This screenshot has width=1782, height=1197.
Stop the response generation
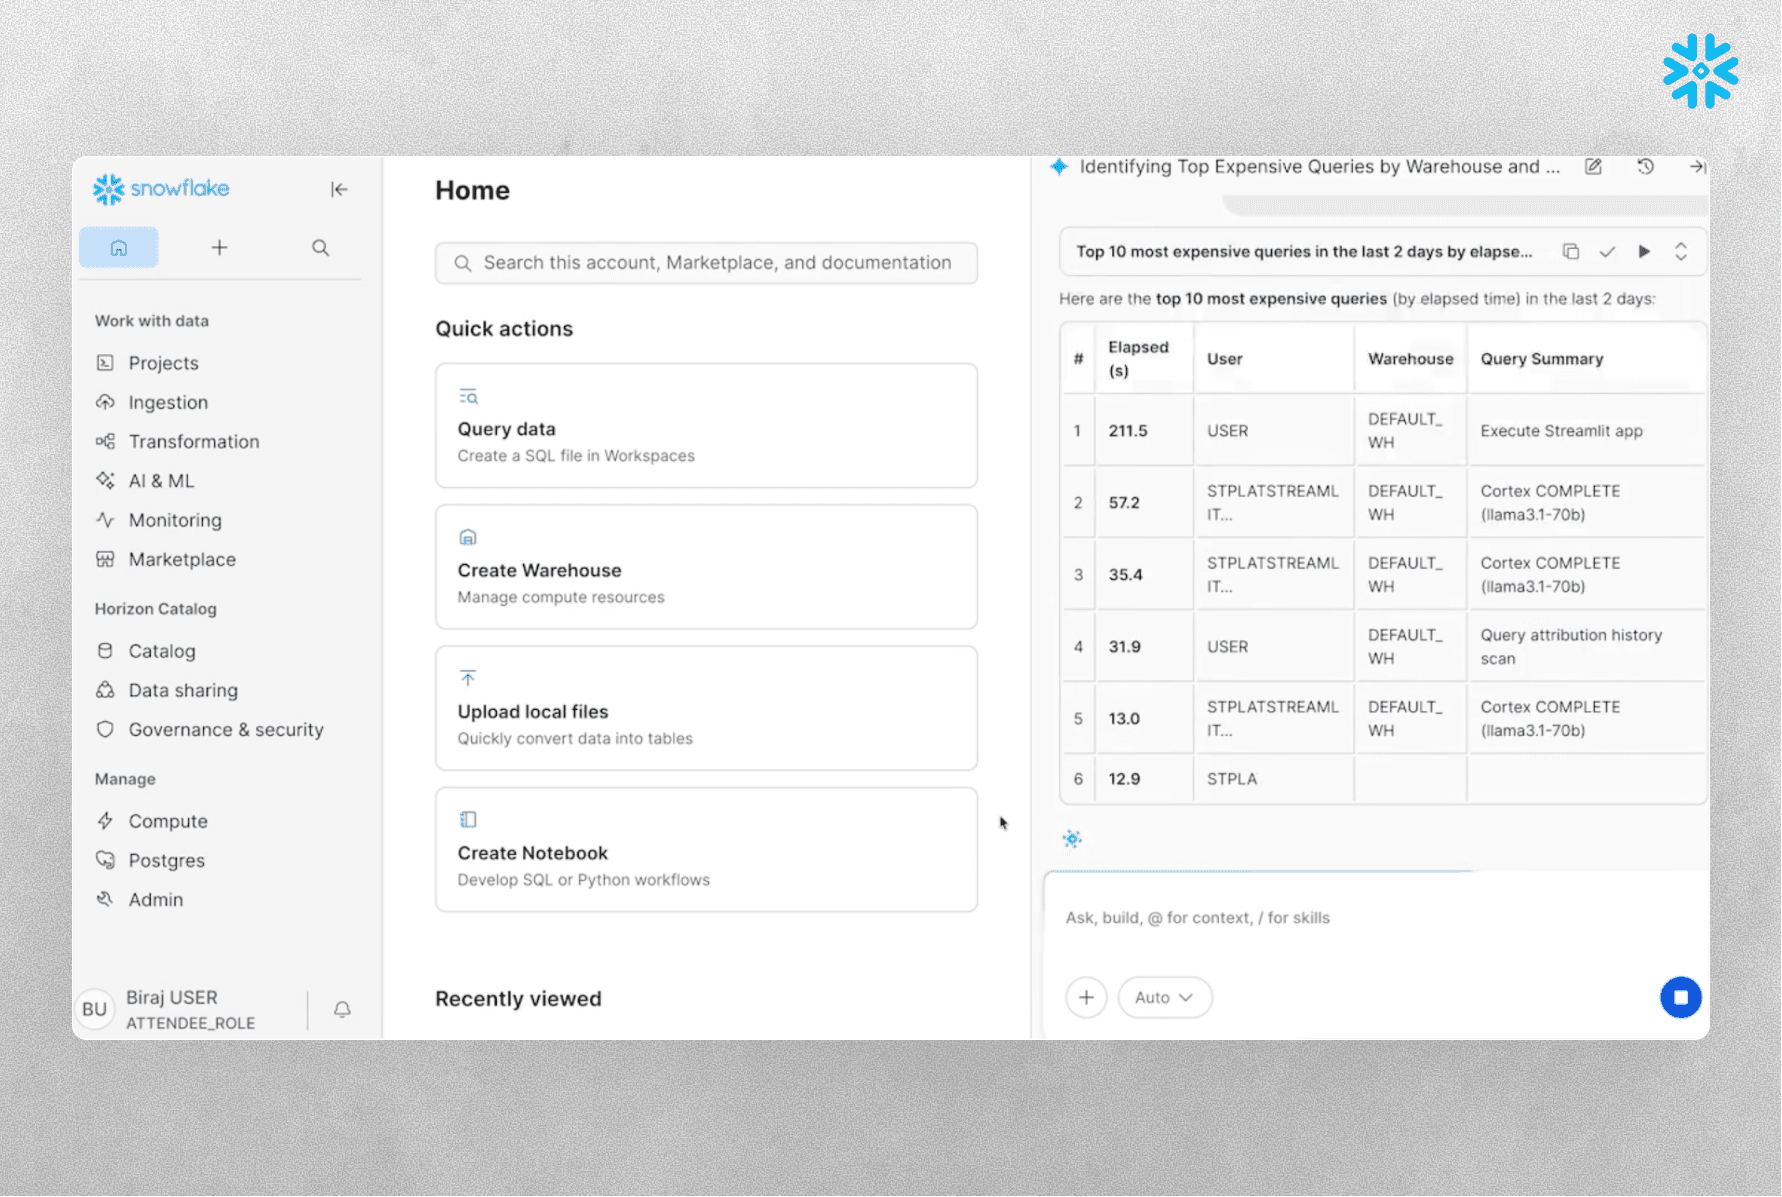coord(1681,997)
